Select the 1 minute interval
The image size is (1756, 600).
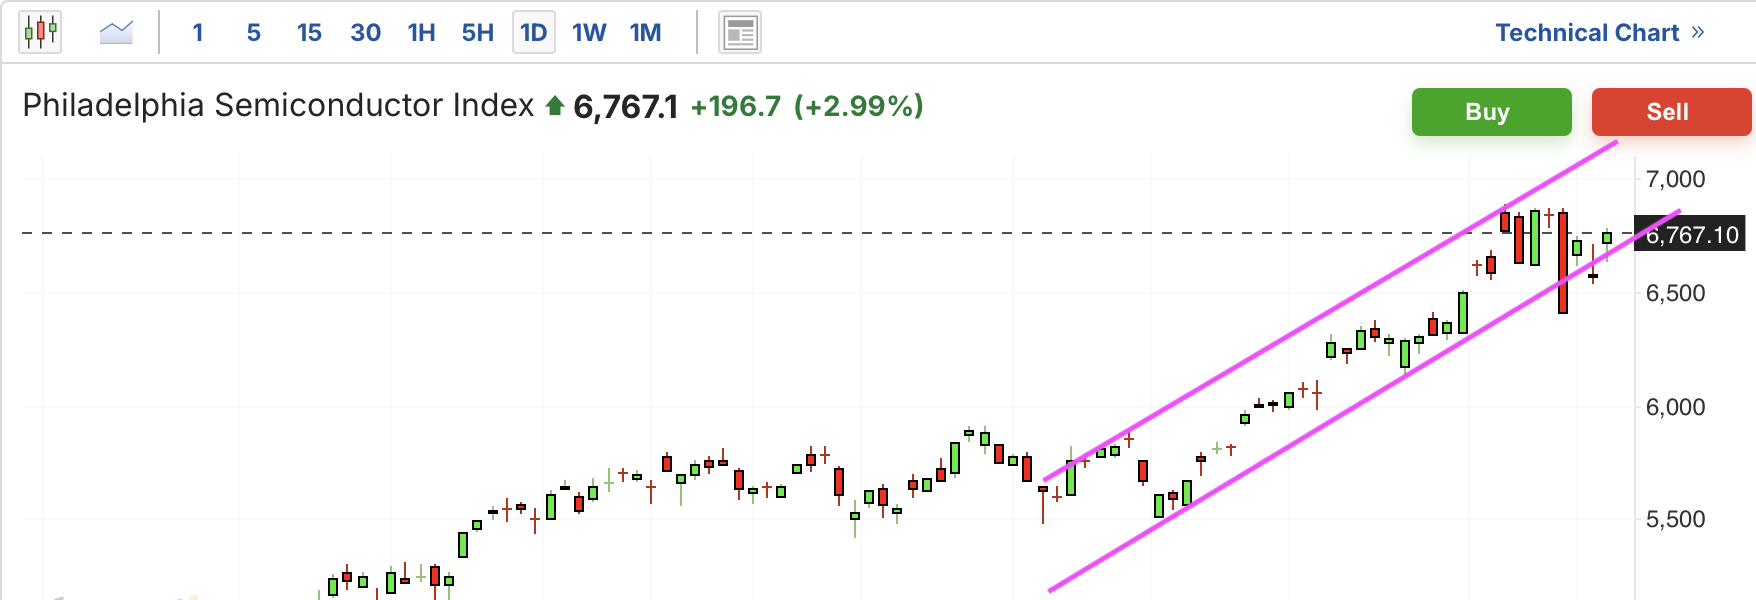[198, 33]
